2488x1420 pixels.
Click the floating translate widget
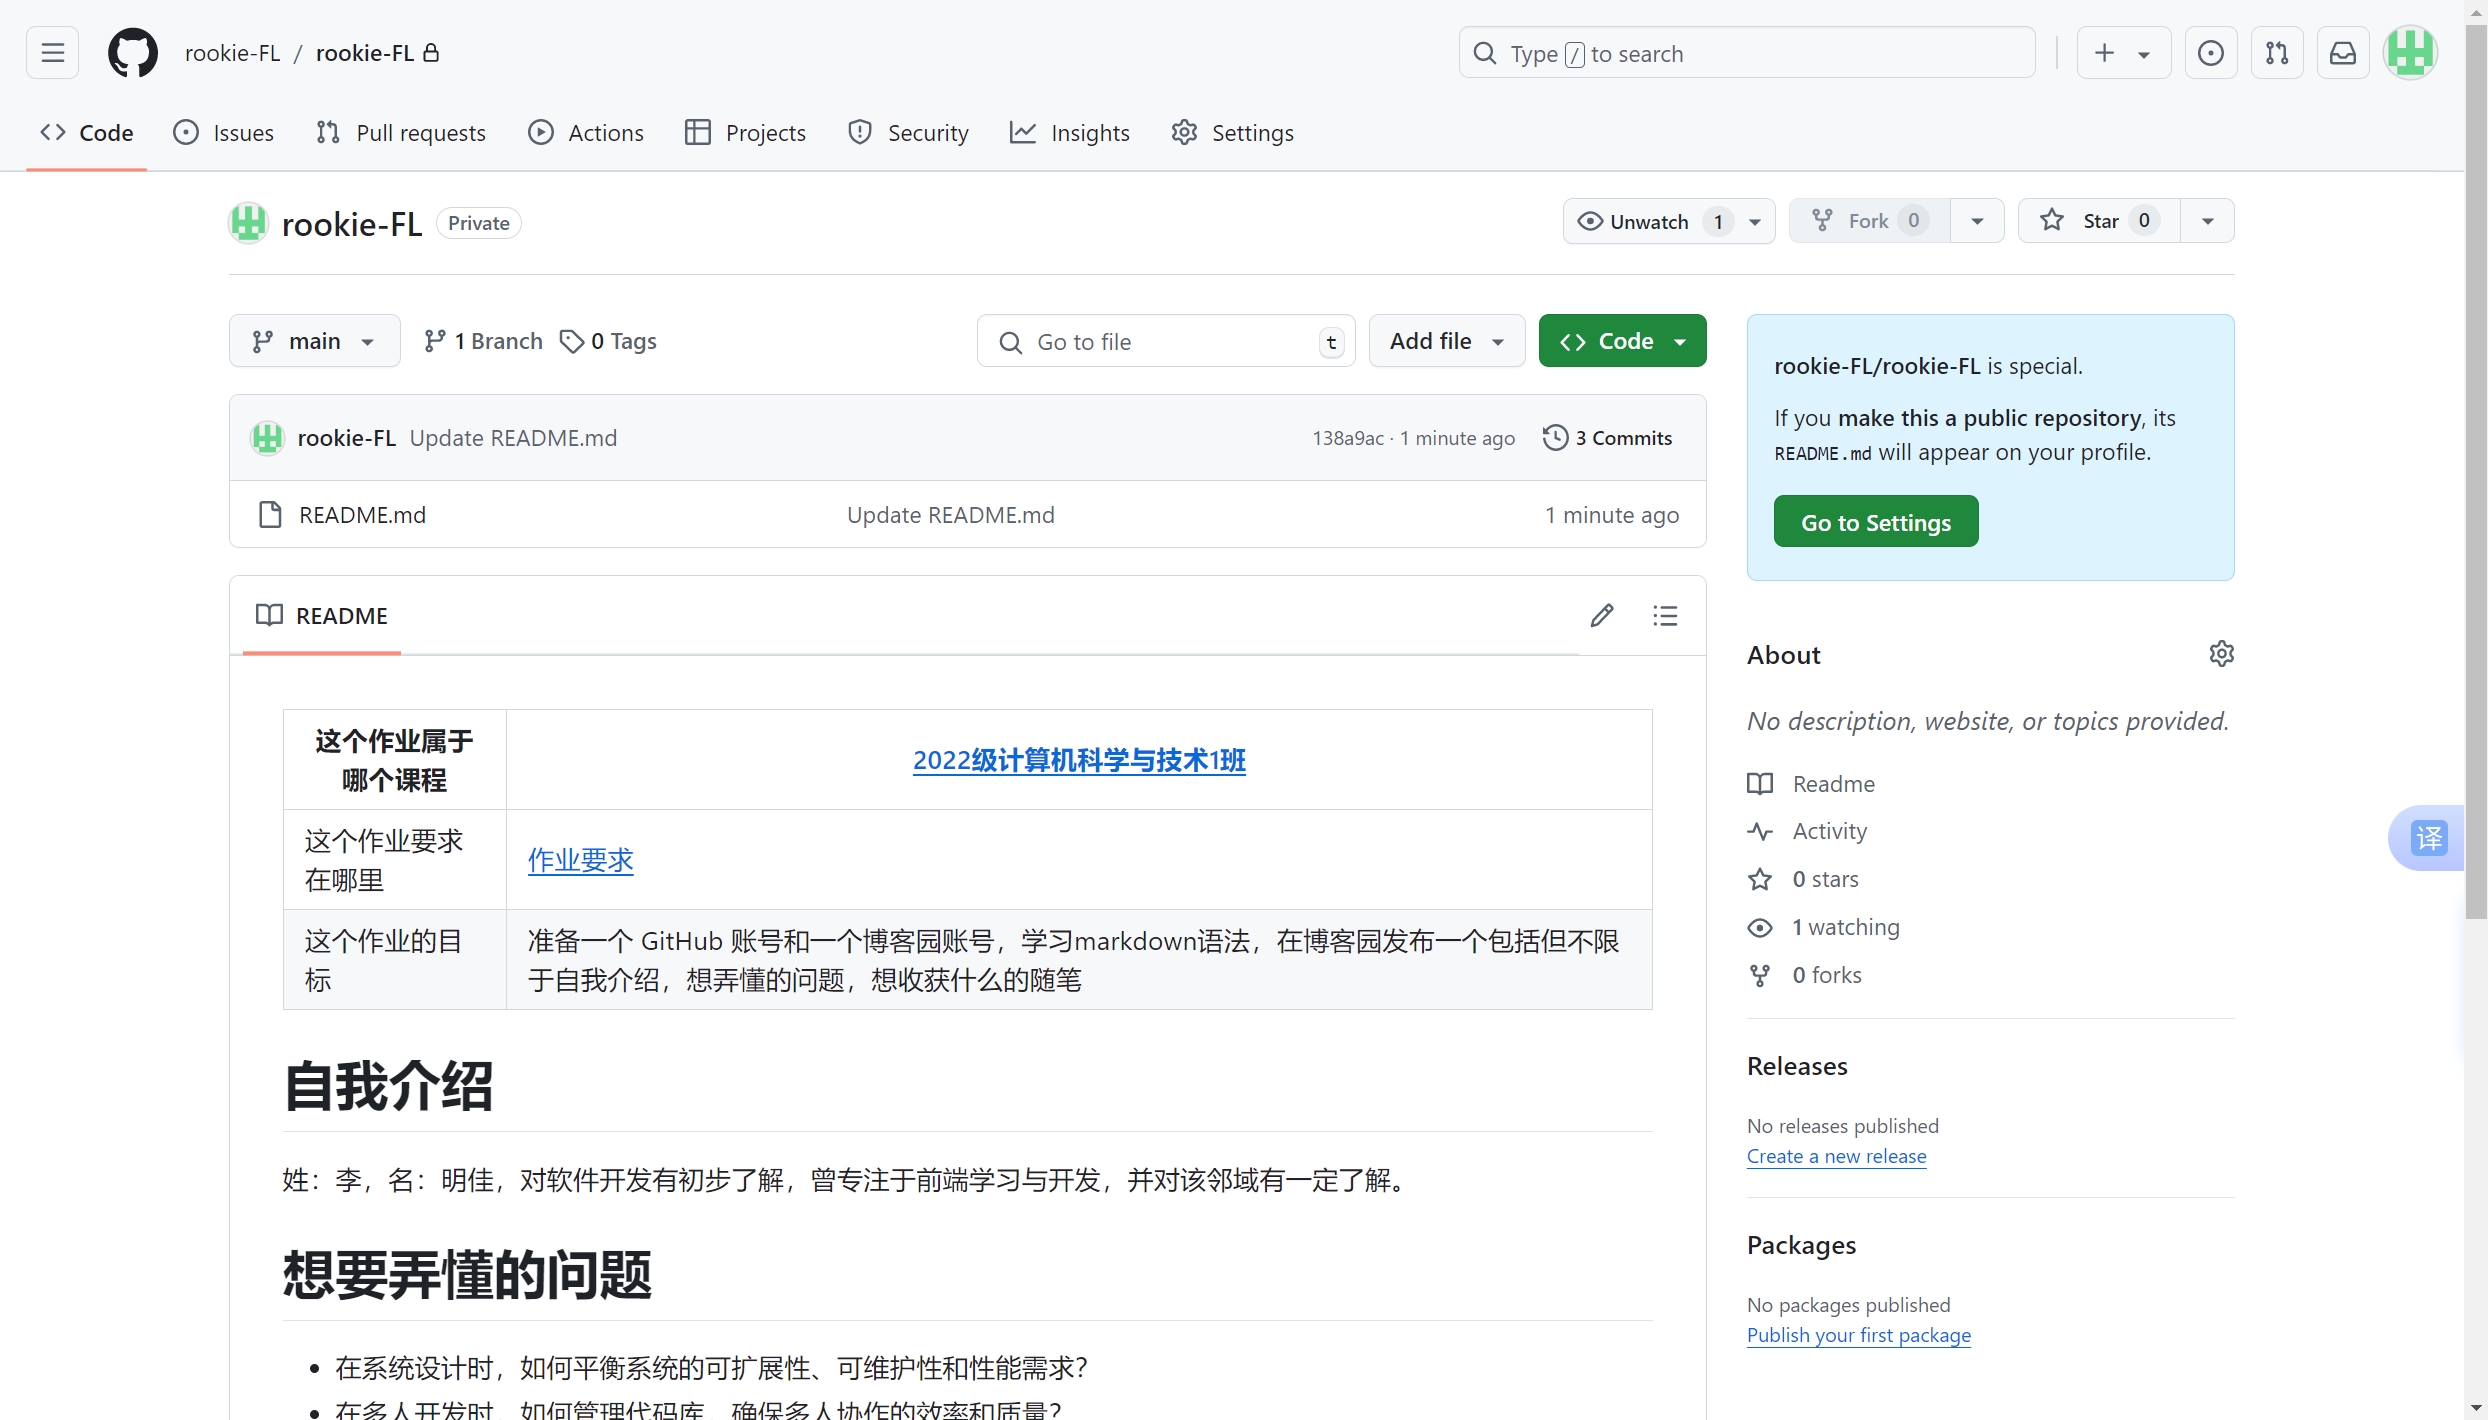pyautogui.click(x=2428, y=838)
